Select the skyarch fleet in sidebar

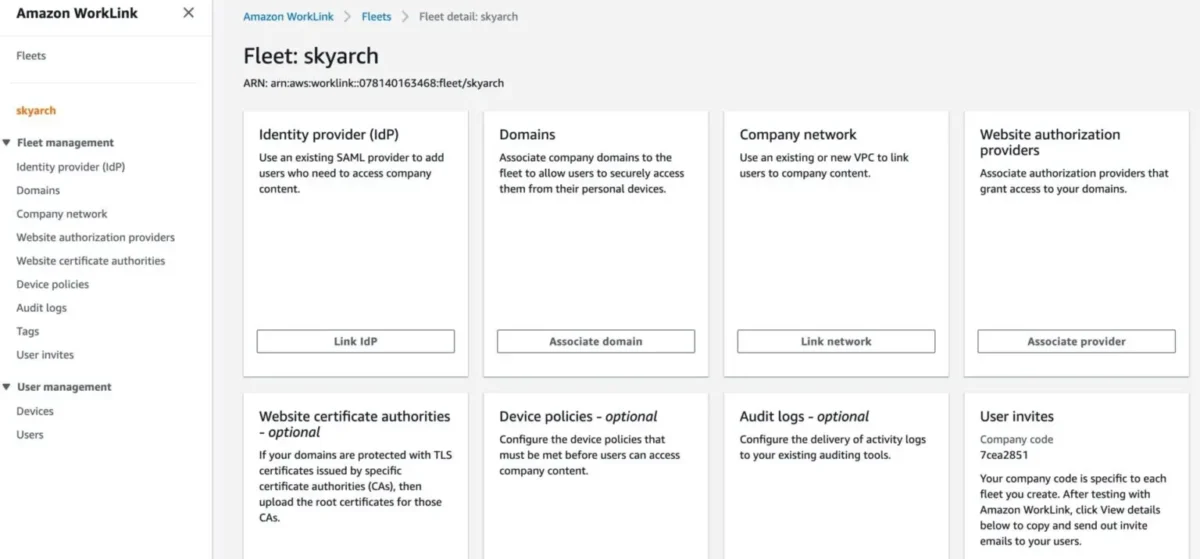(x=36, y=111)
